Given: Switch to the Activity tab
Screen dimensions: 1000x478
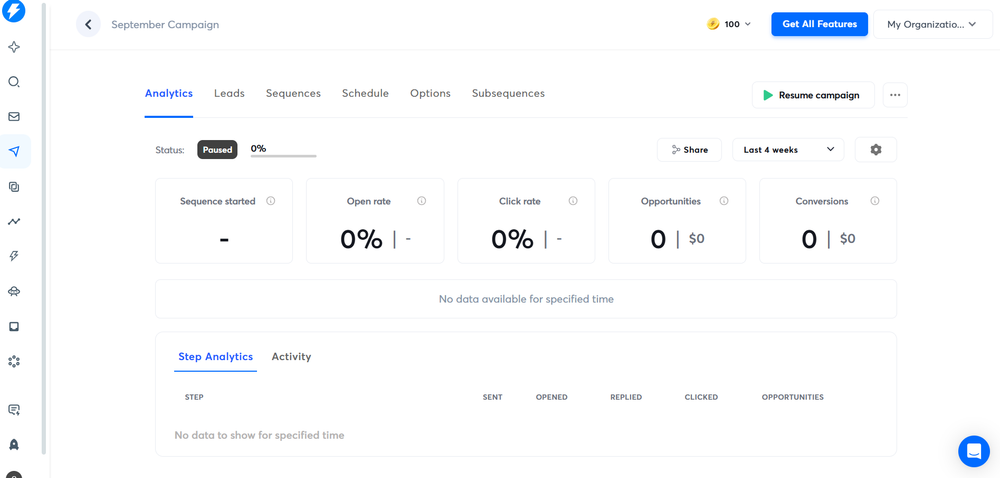Looking at the screenshot, I should click(291, 357).
